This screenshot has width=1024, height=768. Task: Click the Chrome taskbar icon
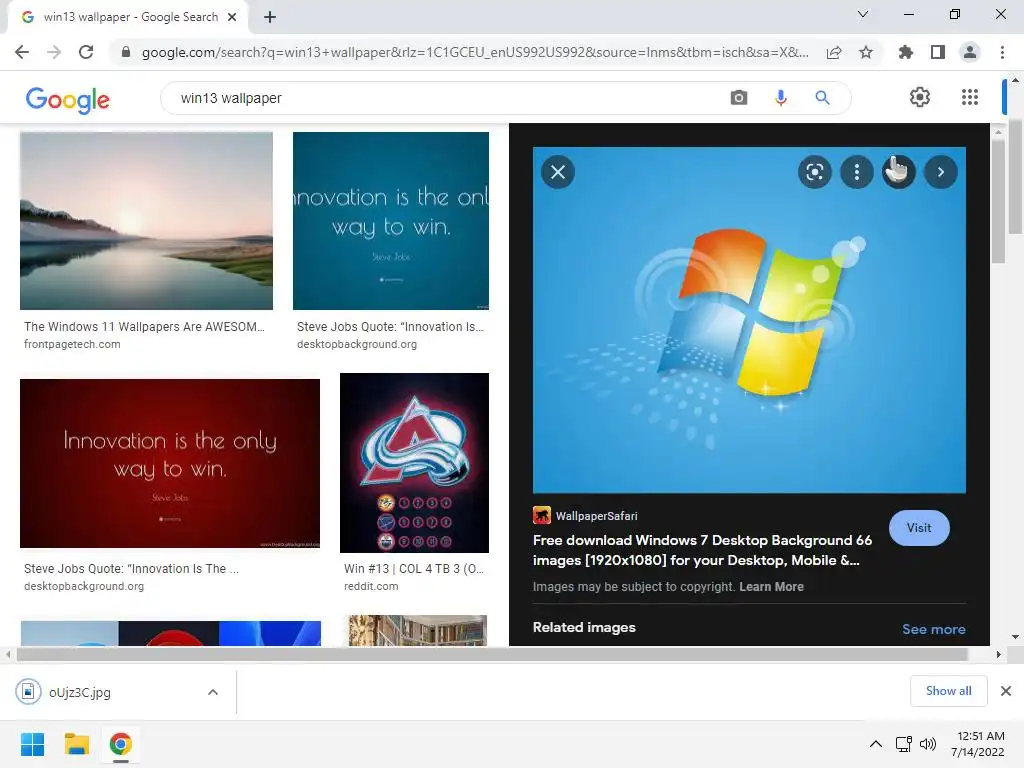[x=120, y=744]
